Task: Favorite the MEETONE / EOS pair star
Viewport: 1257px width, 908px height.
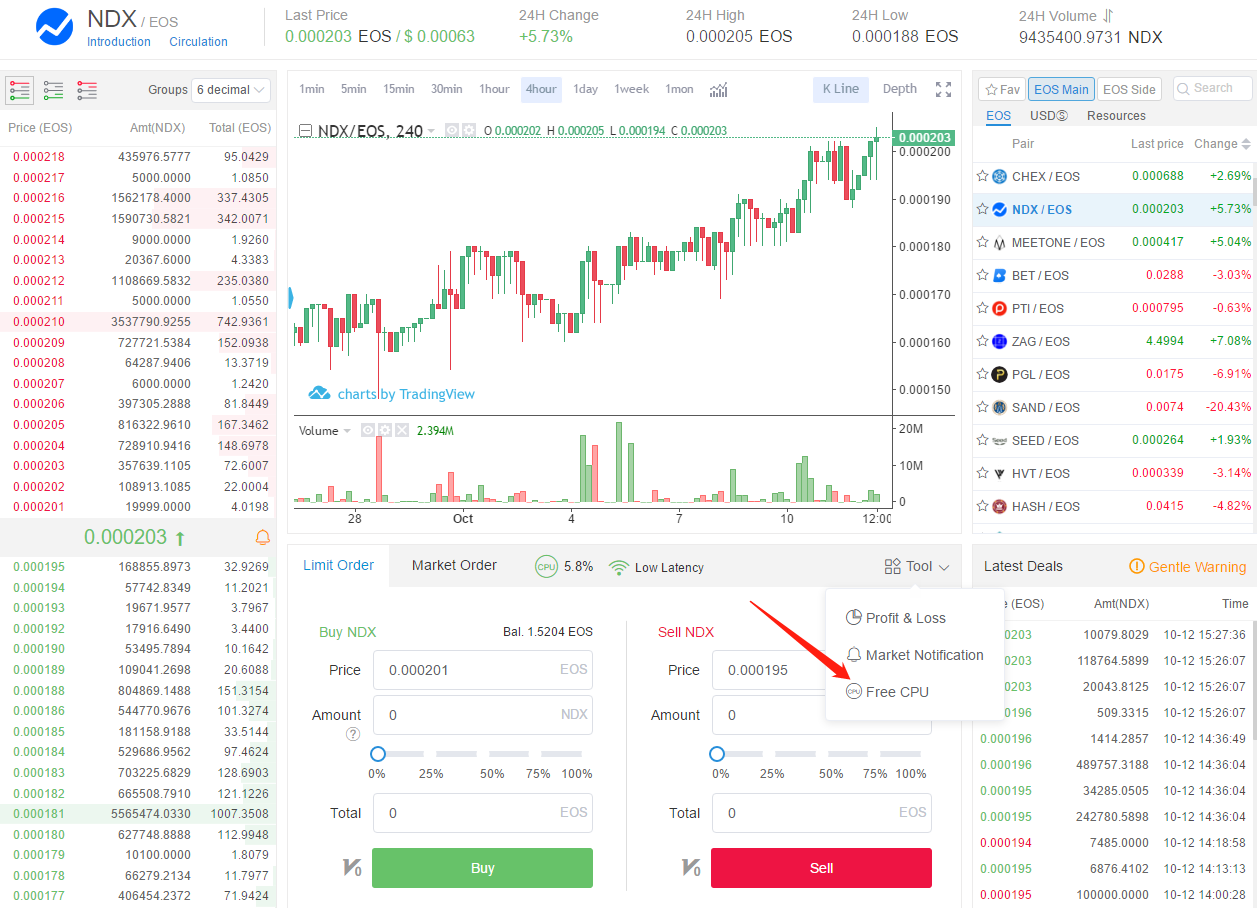Action: point(983,242)
